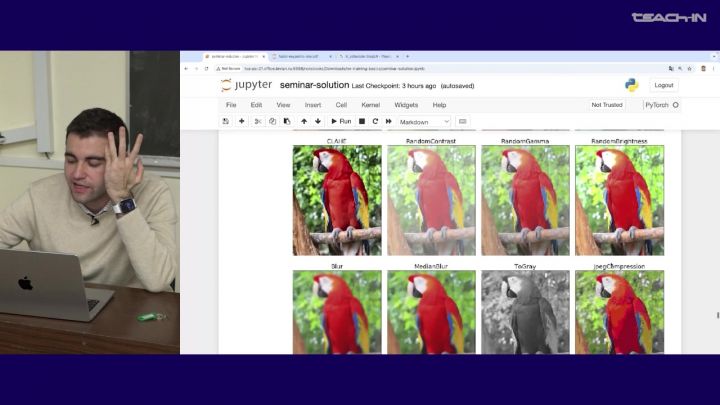Open the command palette keyboard icon
The height and width of the screenshot is (405, 720).
462,121
